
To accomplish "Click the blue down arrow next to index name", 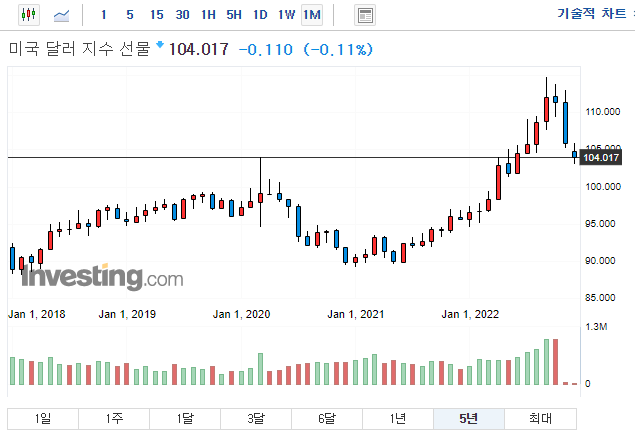I will point(160,44).
